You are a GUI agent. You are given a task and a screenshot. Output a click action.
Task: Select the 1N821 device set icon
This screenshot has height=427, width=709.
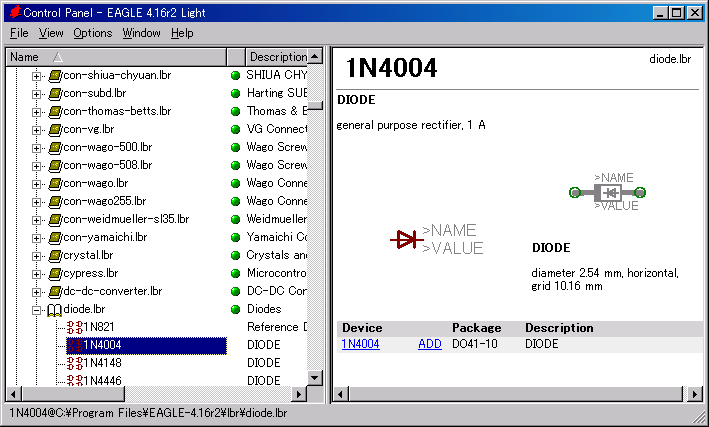click(x=75, y=327)
